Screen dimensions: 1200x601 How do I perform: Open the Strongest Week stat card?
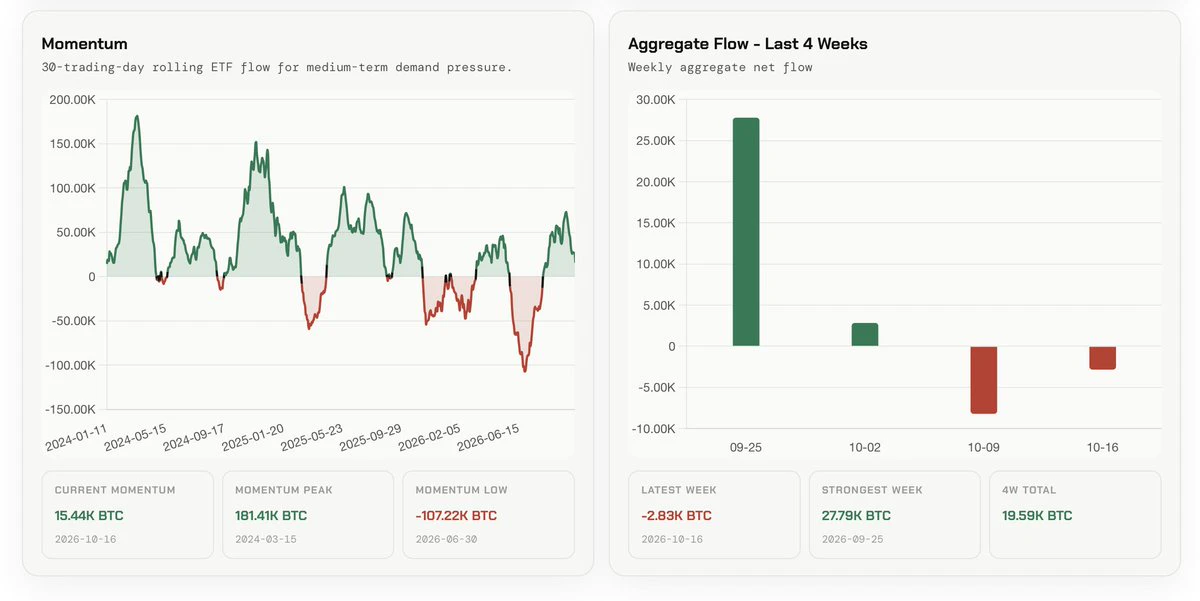(894, 514)
